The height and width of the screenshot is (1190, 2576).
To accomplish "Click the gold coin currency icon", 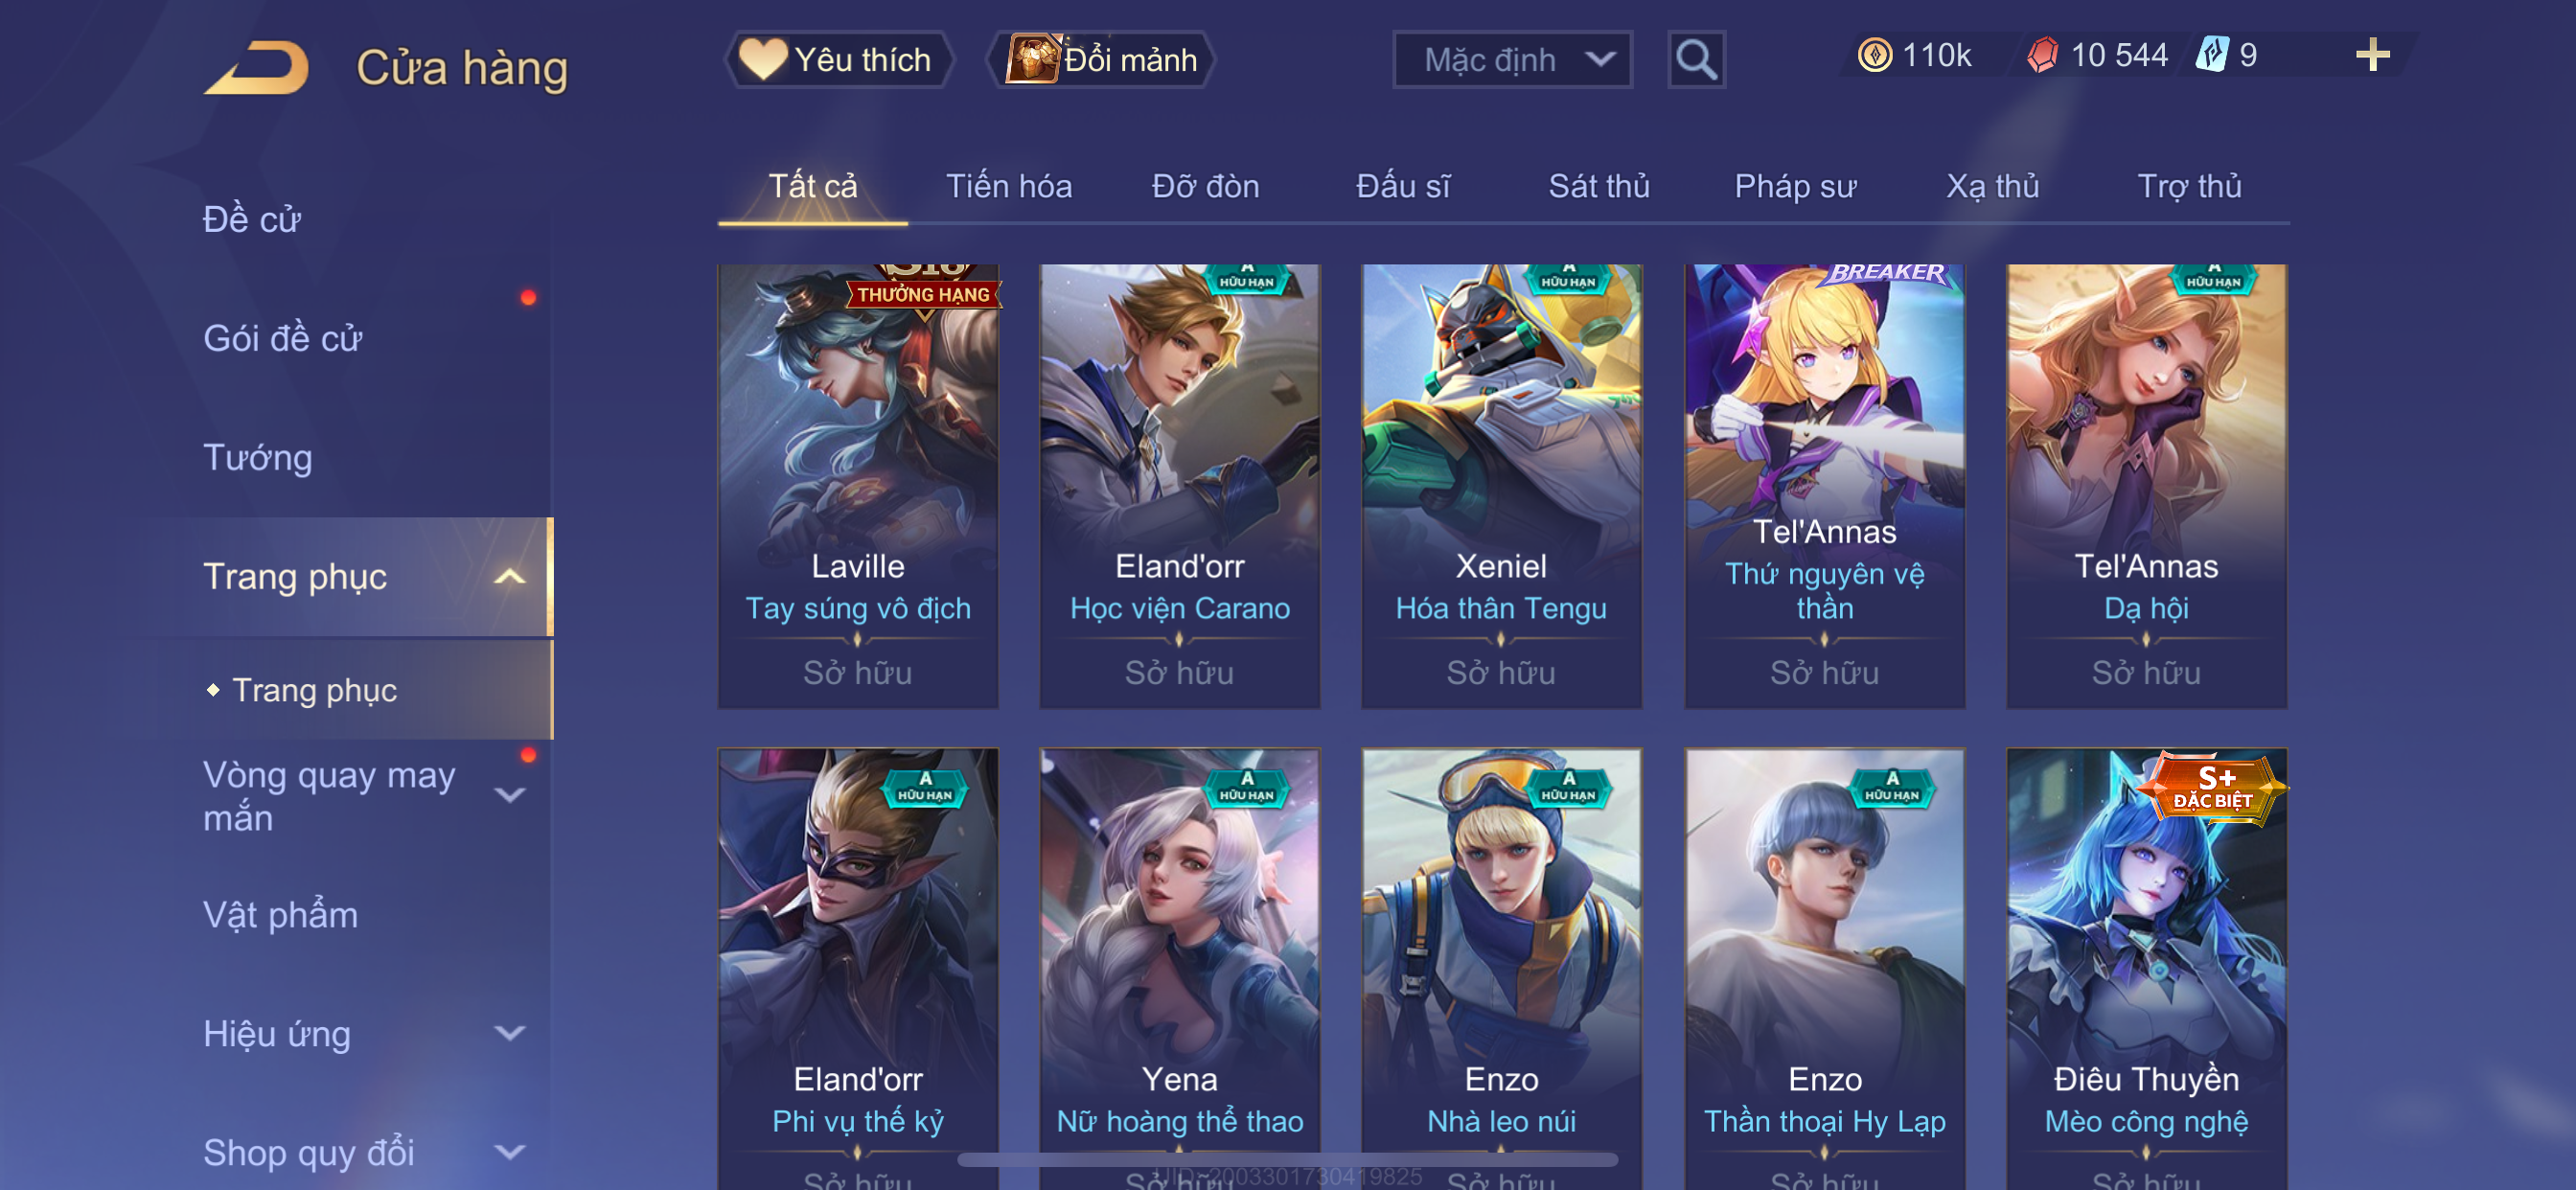I will pyautogui.click(x=1874, y=55).
